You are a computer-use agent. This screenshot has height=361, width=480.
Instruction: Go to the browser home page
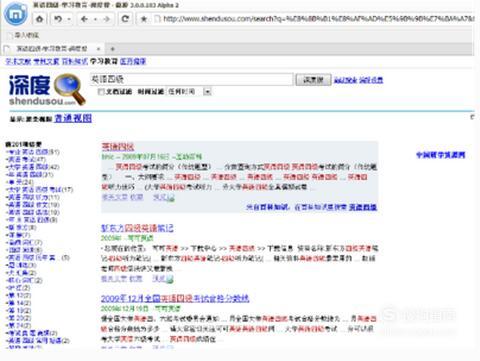pos(40,19)
